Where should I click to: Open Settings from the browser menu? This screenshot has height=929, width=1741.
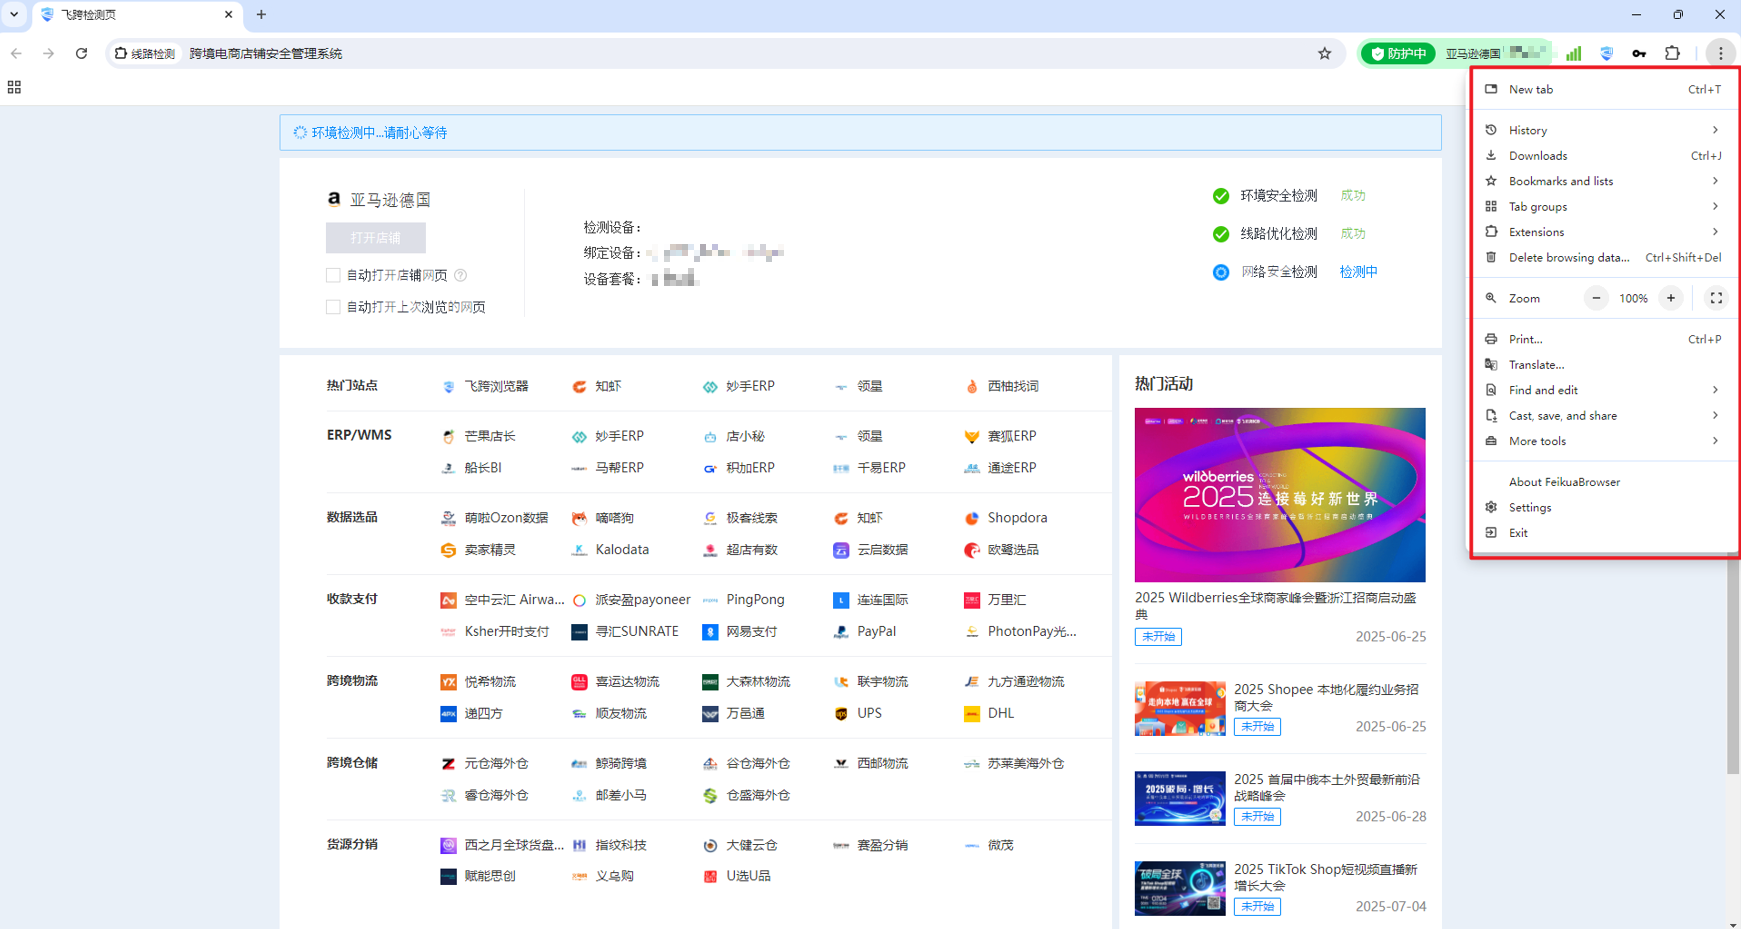[x=1530, y=508]
